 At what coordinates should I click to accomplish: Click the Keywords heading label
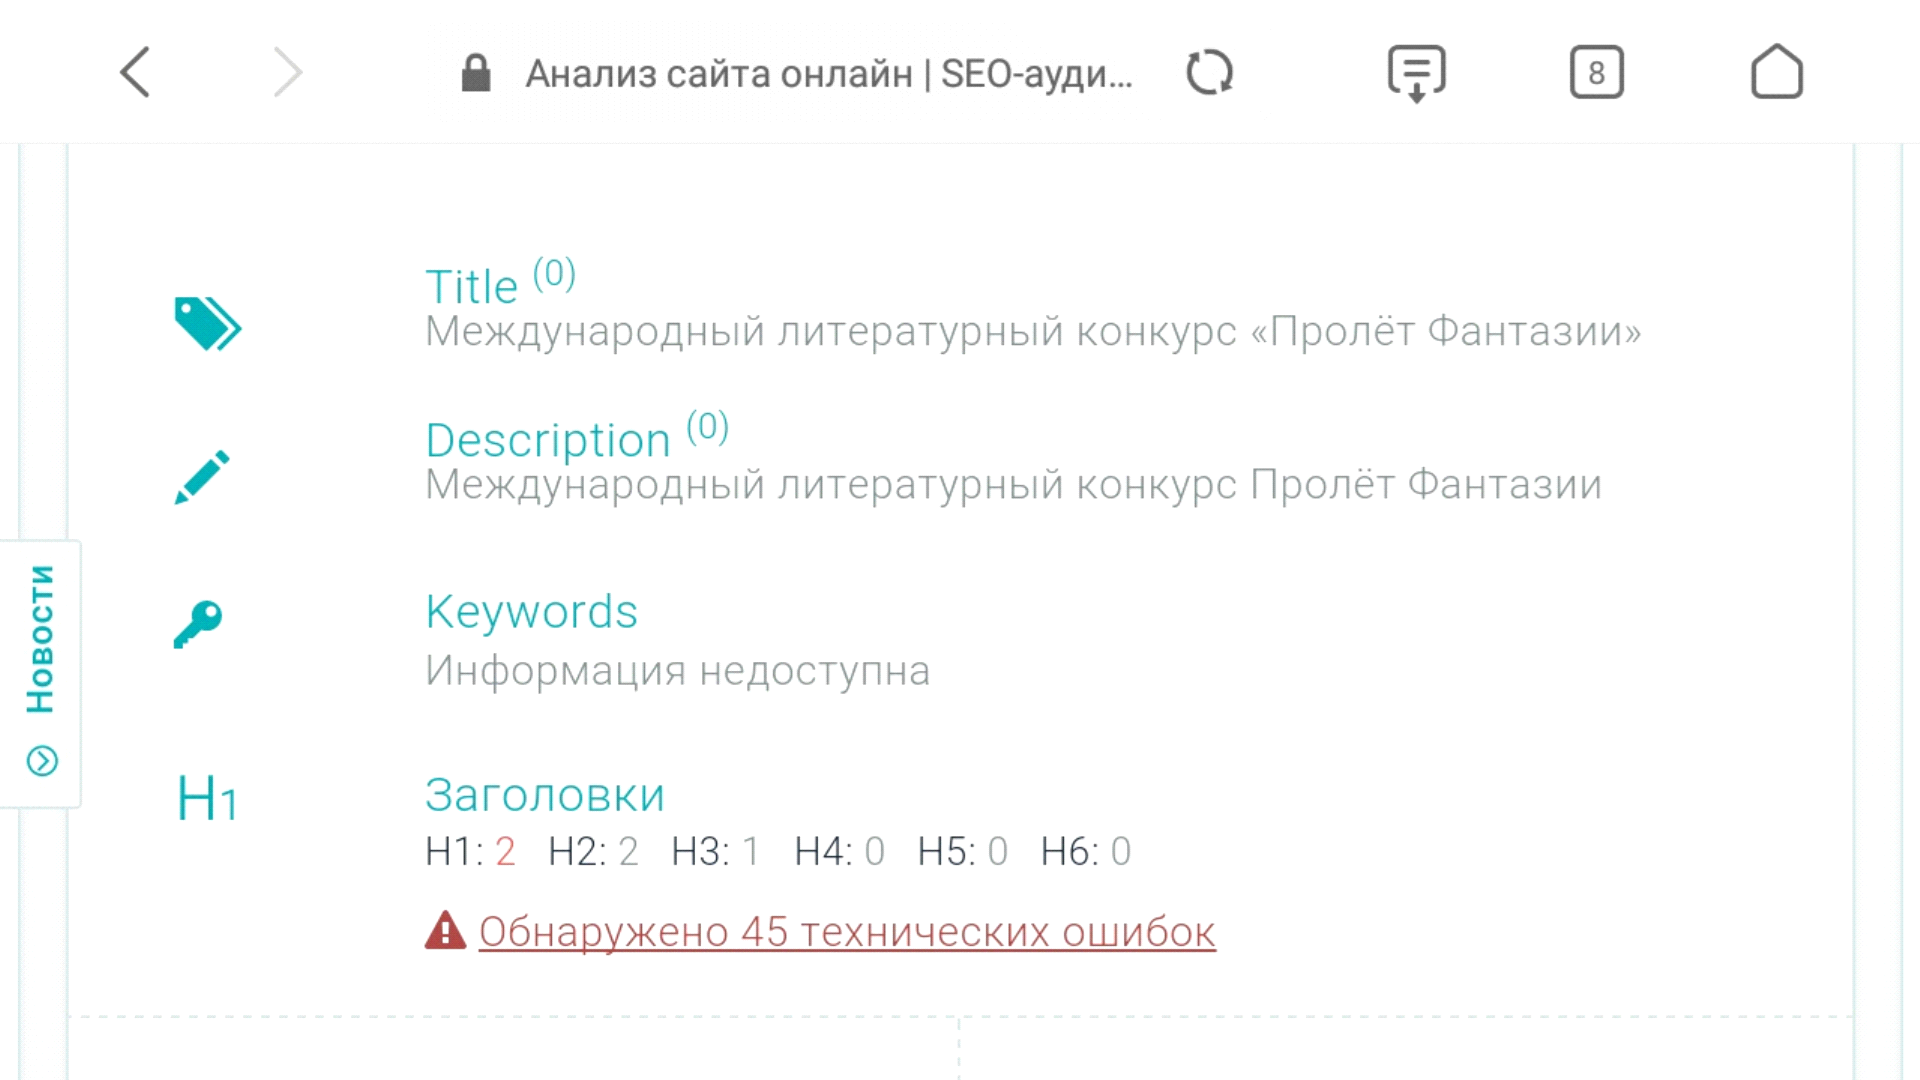click(531, 612)
